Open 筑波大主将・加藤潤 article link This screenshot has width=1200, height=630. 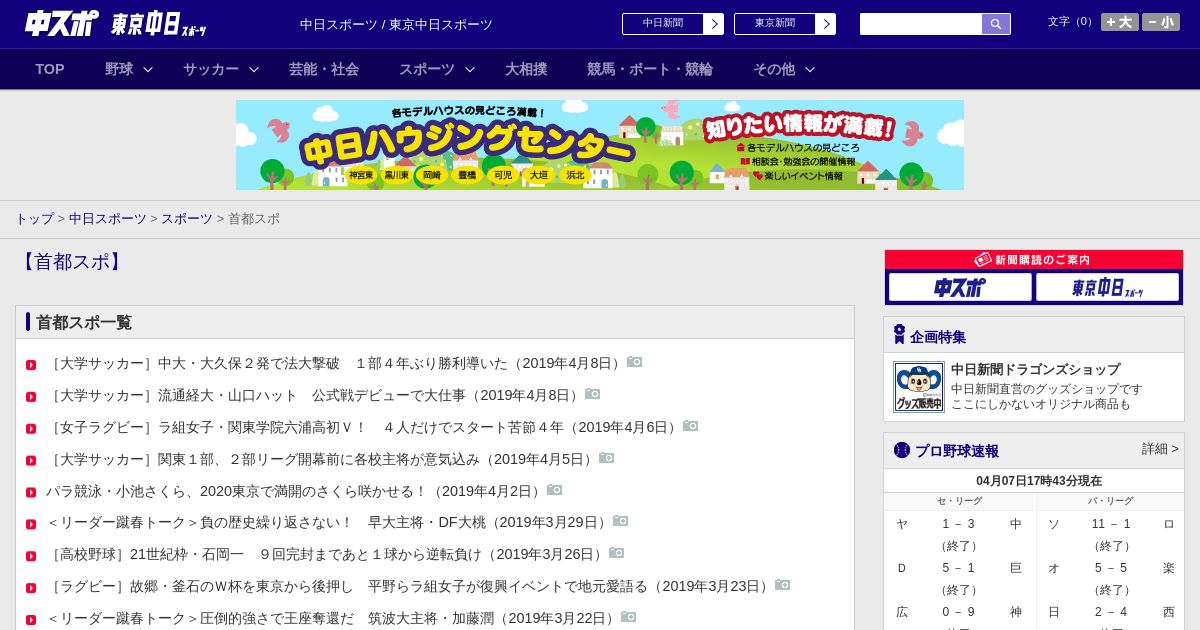click(333, 618)
